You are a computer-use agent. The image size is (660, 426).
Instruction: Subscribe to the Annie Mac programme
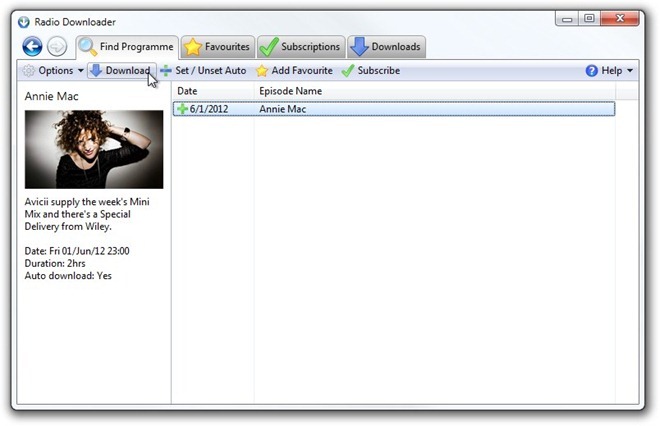(x=371, y=71)
